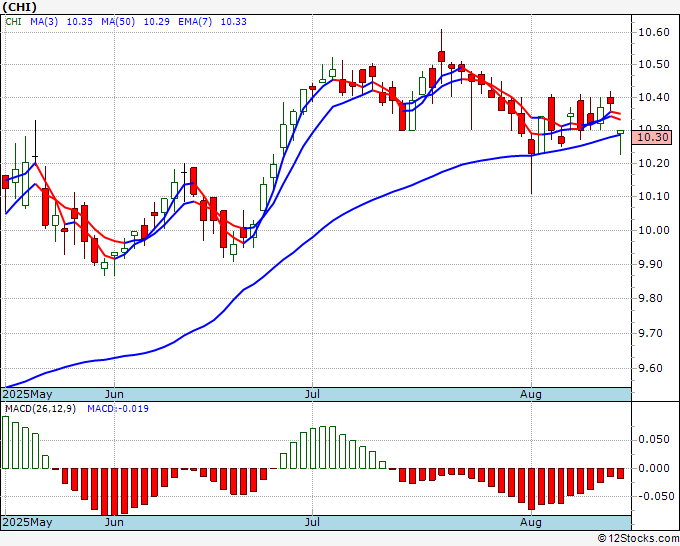Click the first MACD histogram bar in May
The height and width of the screenshot is (546, 680).
click(x=5, y=442)
